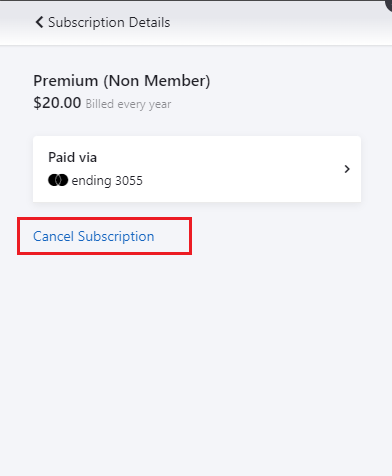This screenshot has height=476, width=392.
Task: Click the number 3055 in card info
Action: tap(129, 181)
